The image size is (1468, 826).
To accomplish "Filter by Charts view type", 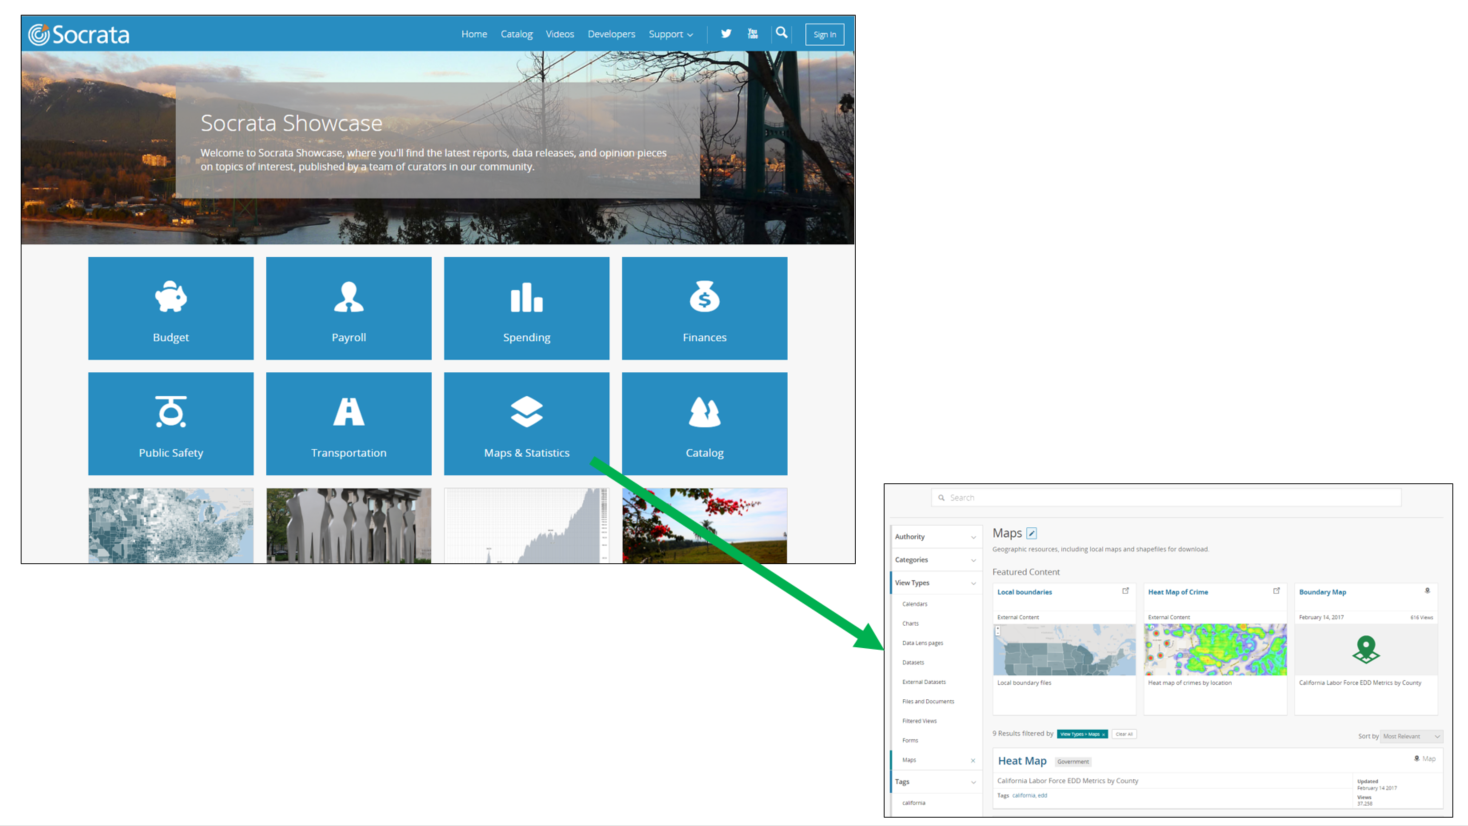I will [x=910, y=623].
